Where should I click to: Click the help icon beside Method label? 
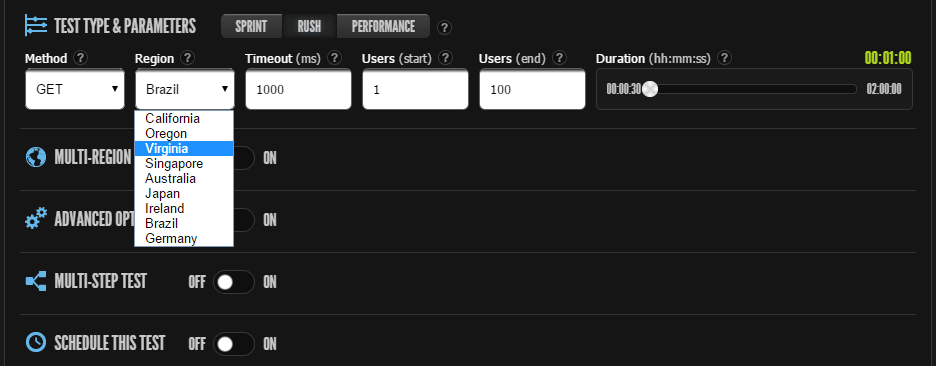point(81,59)
